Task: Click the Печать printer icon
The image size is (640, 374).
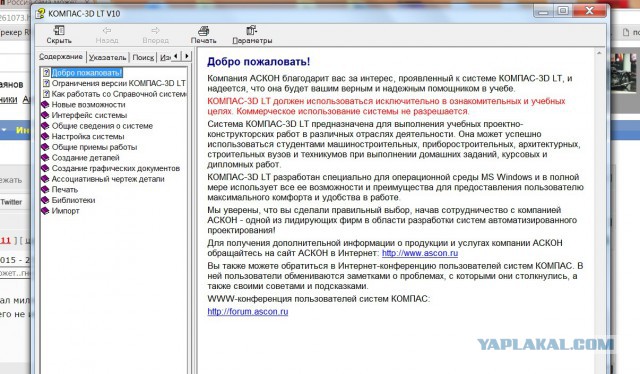Action: click(x=203, y=31)
